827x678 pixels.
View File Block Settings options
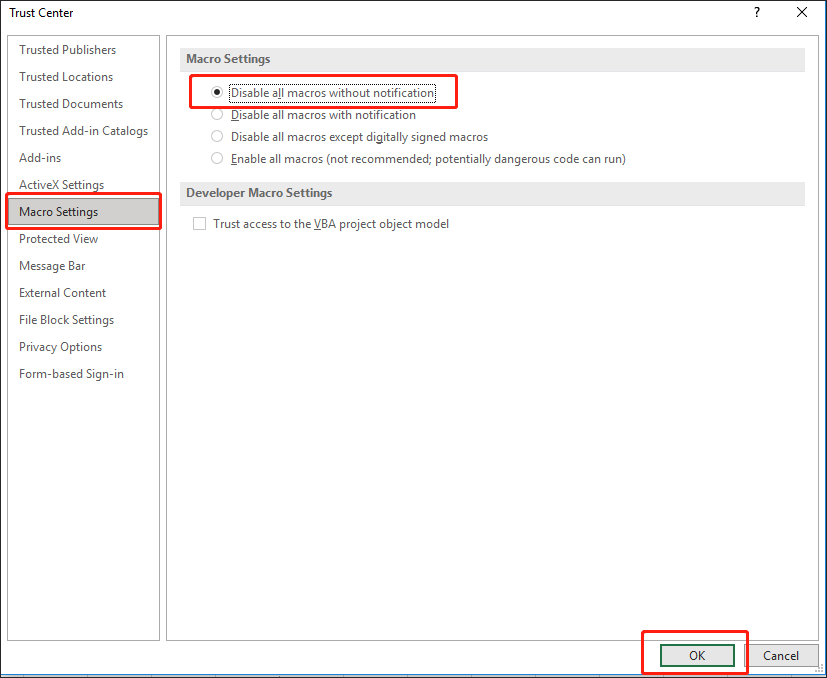coord(66,319)
